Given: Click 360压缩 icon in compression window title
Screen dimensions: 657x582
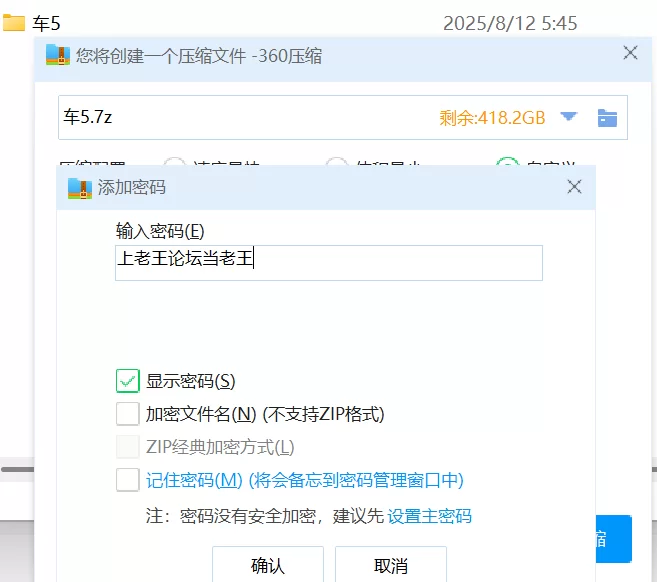Looking at the screenshot, I should click(58, 55).
